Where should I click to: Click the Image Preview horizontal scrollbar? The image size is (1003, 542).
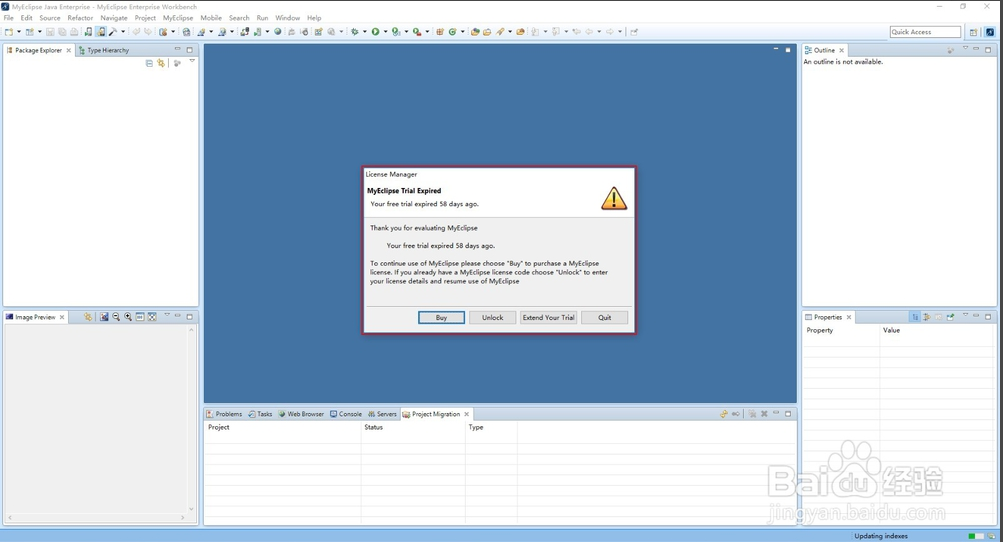pyautogui.click(x=96, y=517)
